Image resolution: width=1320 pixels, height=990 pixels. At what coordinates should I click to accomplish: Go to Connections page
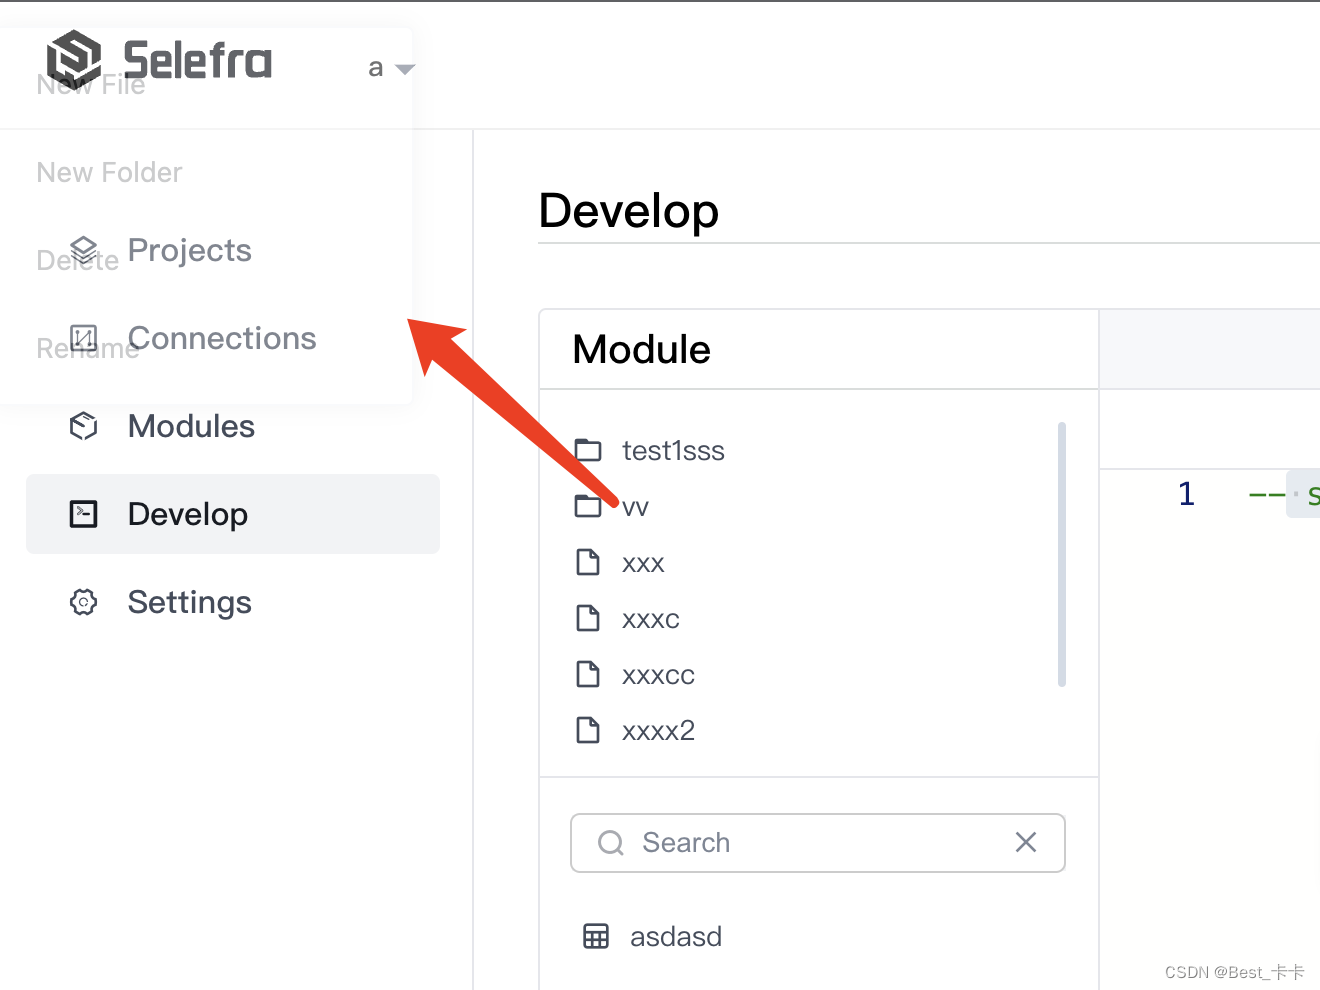[222, 338]
